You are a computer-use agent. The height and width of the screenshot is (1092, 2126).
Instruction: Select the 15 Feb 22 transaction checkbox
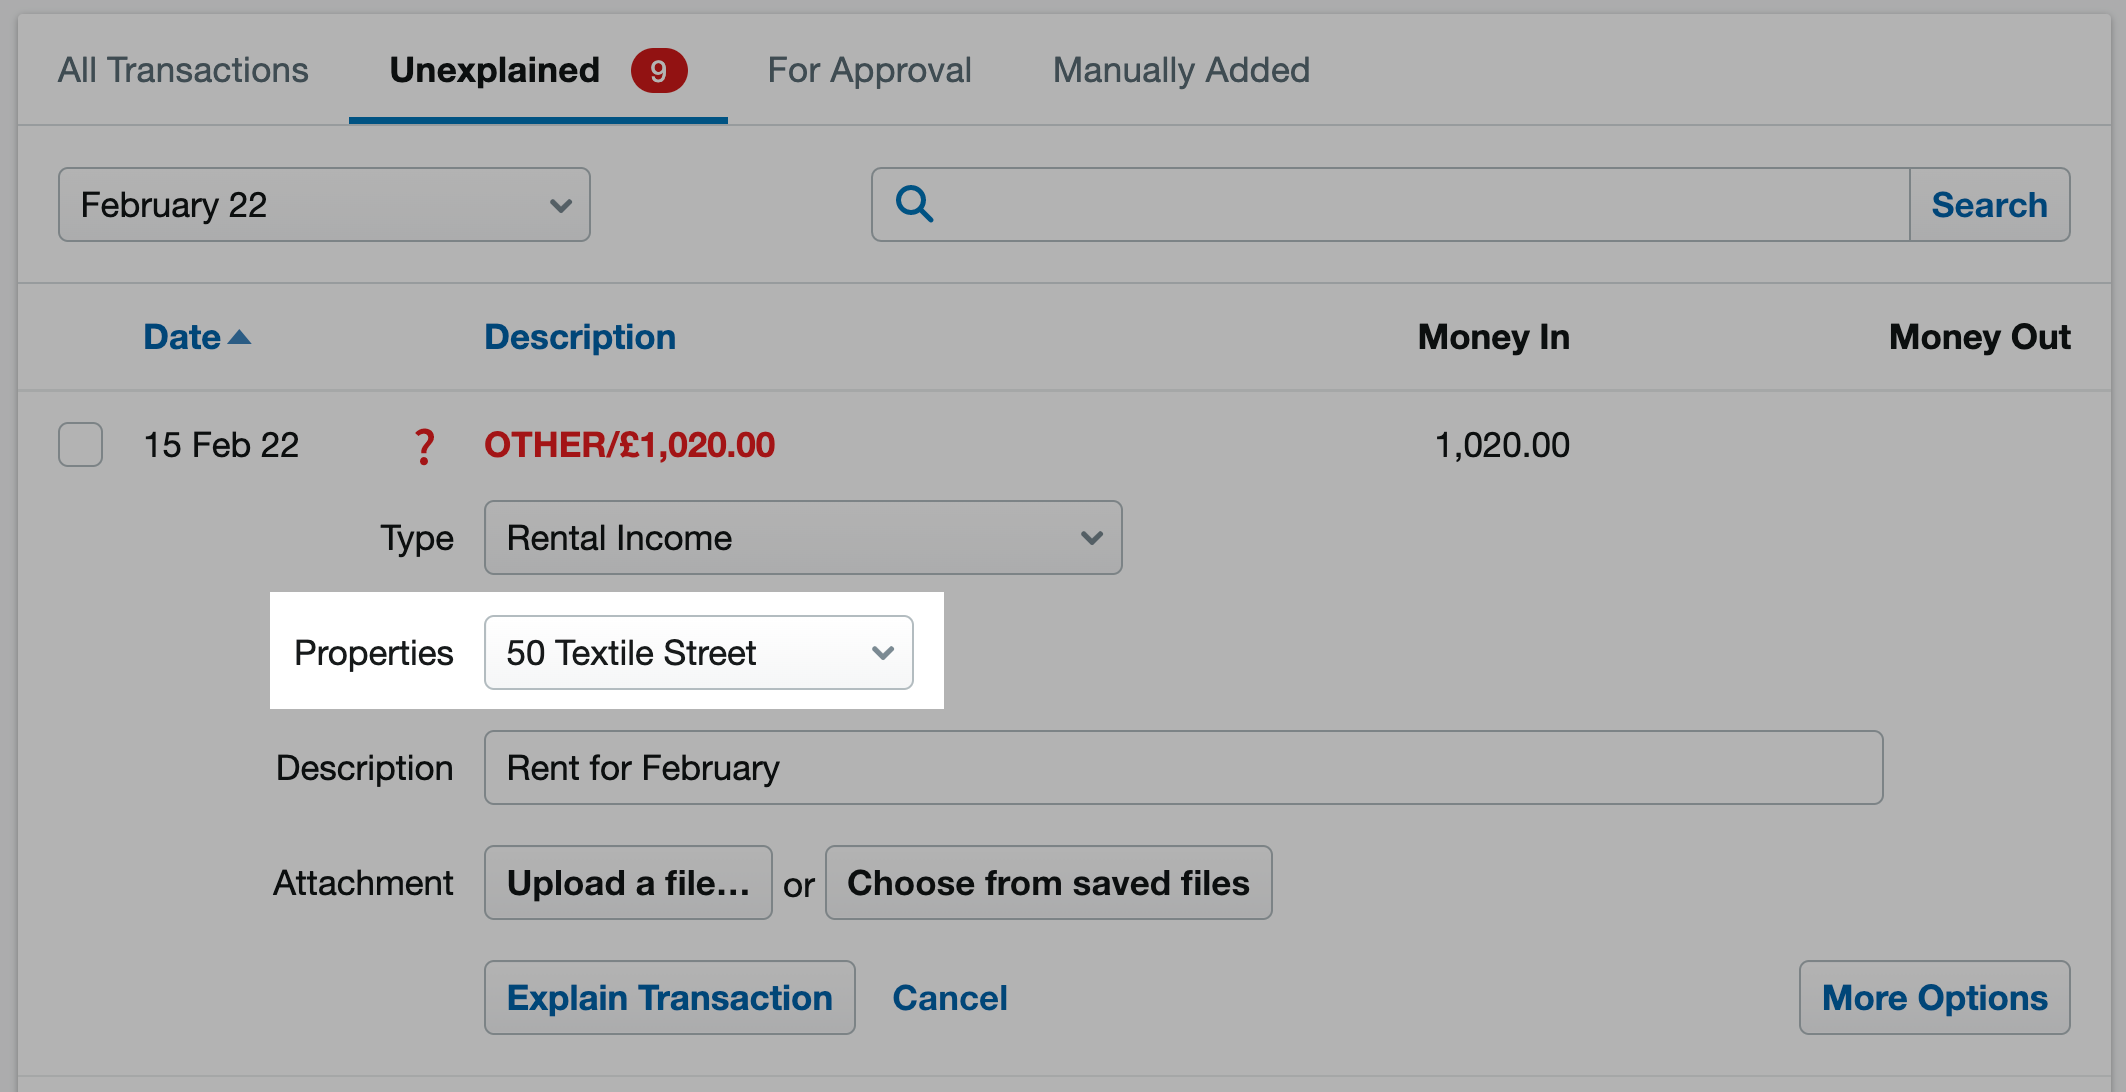[80, 445]
